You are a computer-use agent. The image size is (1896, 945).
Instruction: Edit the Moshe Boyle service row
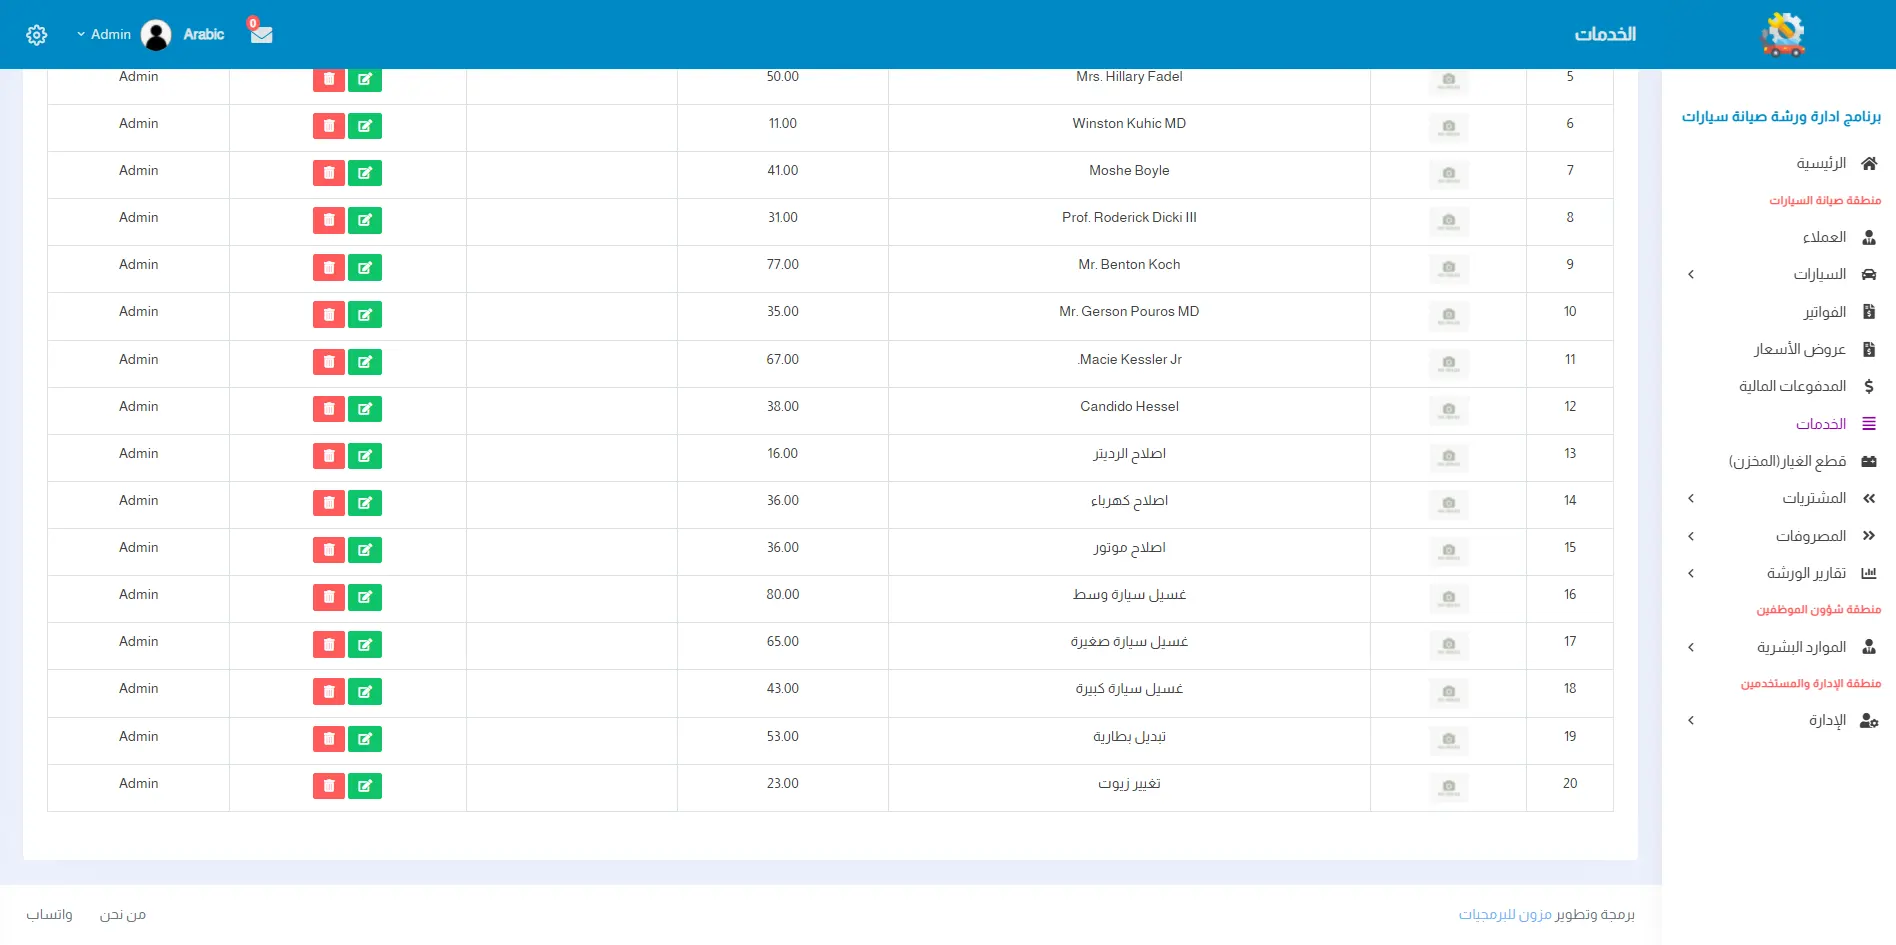tap(365, 173)
